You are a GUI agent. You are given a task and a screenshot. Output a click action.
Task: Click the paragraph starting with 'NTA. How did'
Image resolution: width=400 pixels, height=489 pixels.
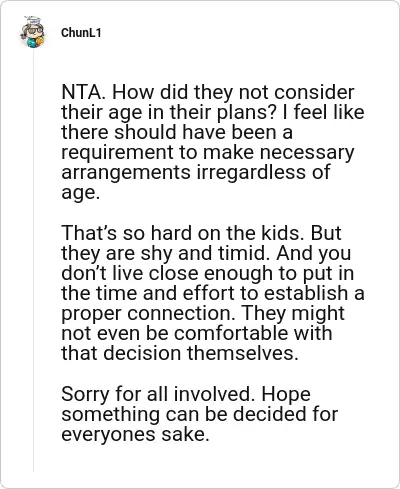[212, 142]
